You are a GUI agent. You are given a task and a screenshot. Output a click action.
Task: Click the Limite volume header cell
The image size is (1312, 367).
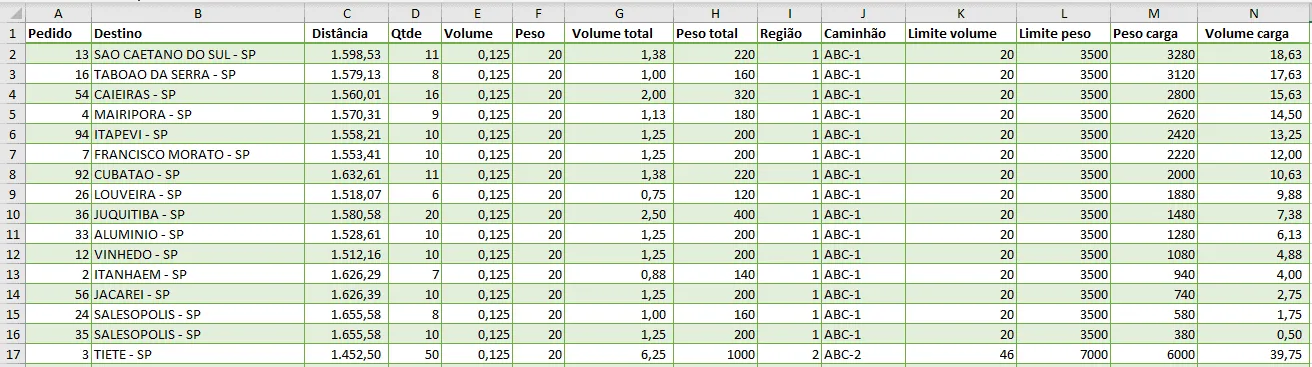[960, 34]
